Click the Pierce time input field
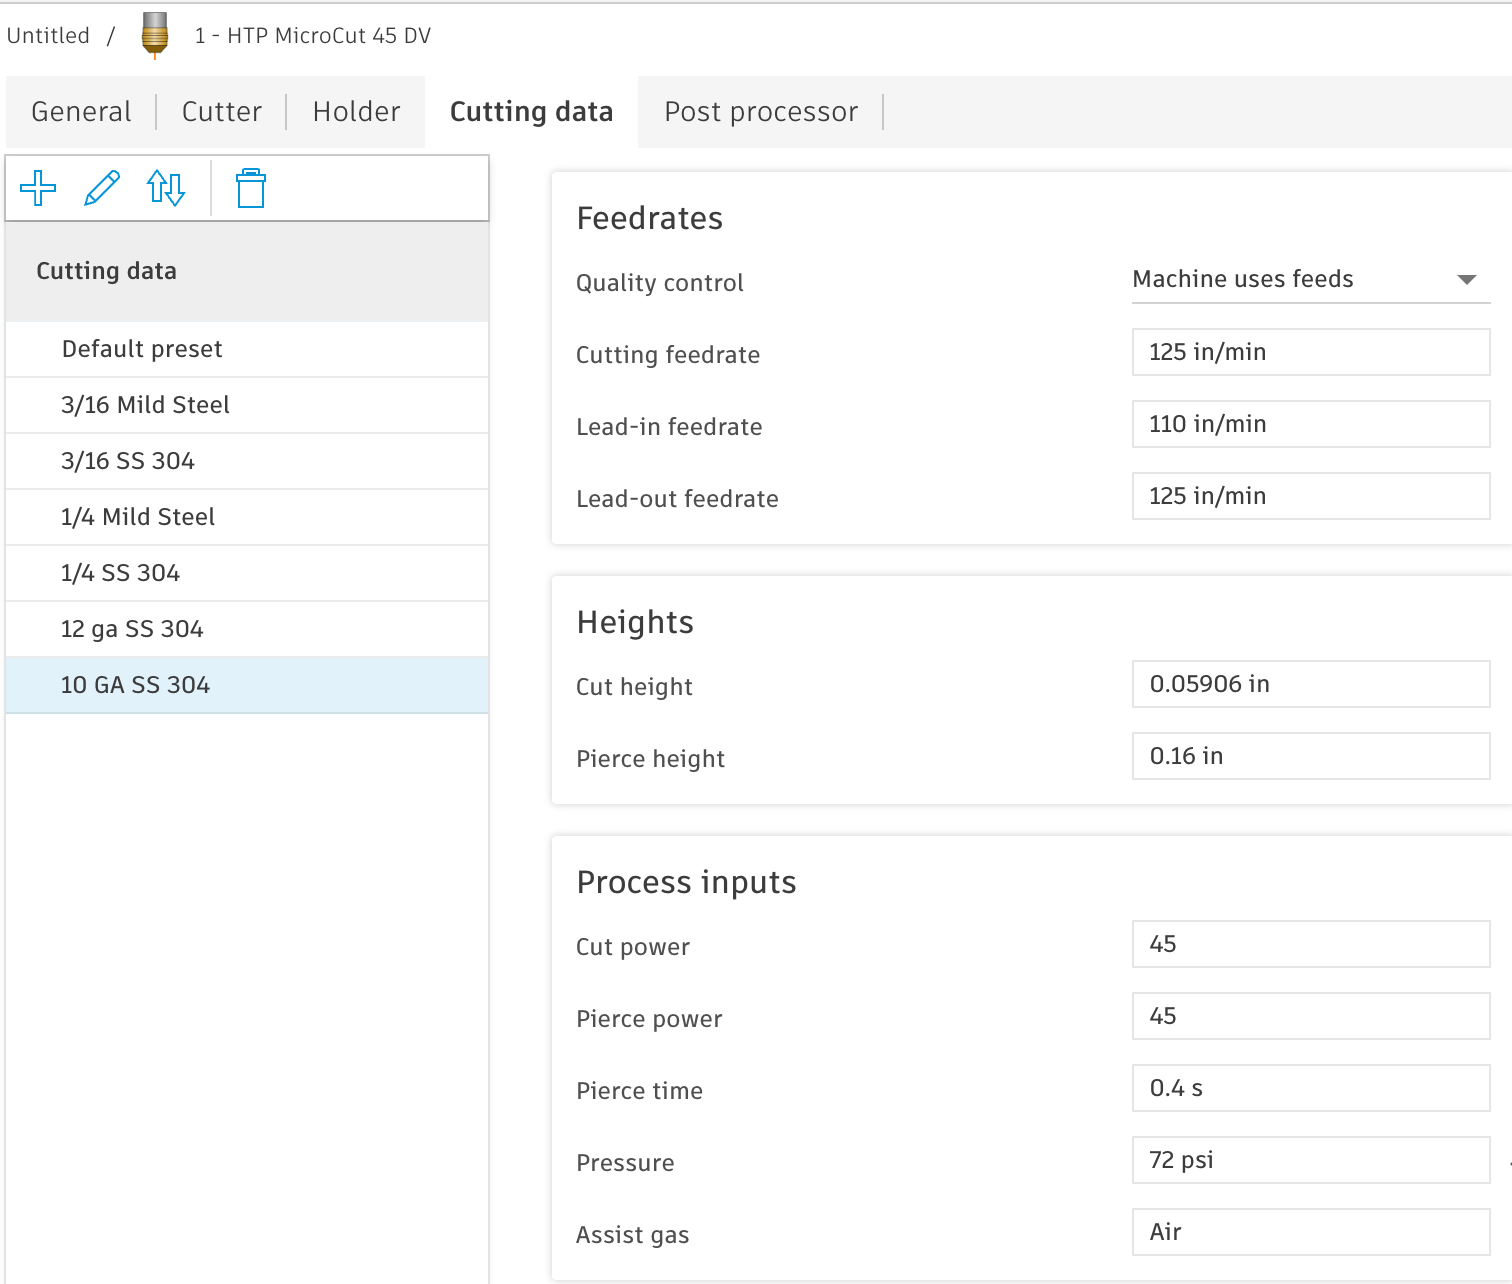The width and height of the screenshot is (1512, 1284). 1310,1088
